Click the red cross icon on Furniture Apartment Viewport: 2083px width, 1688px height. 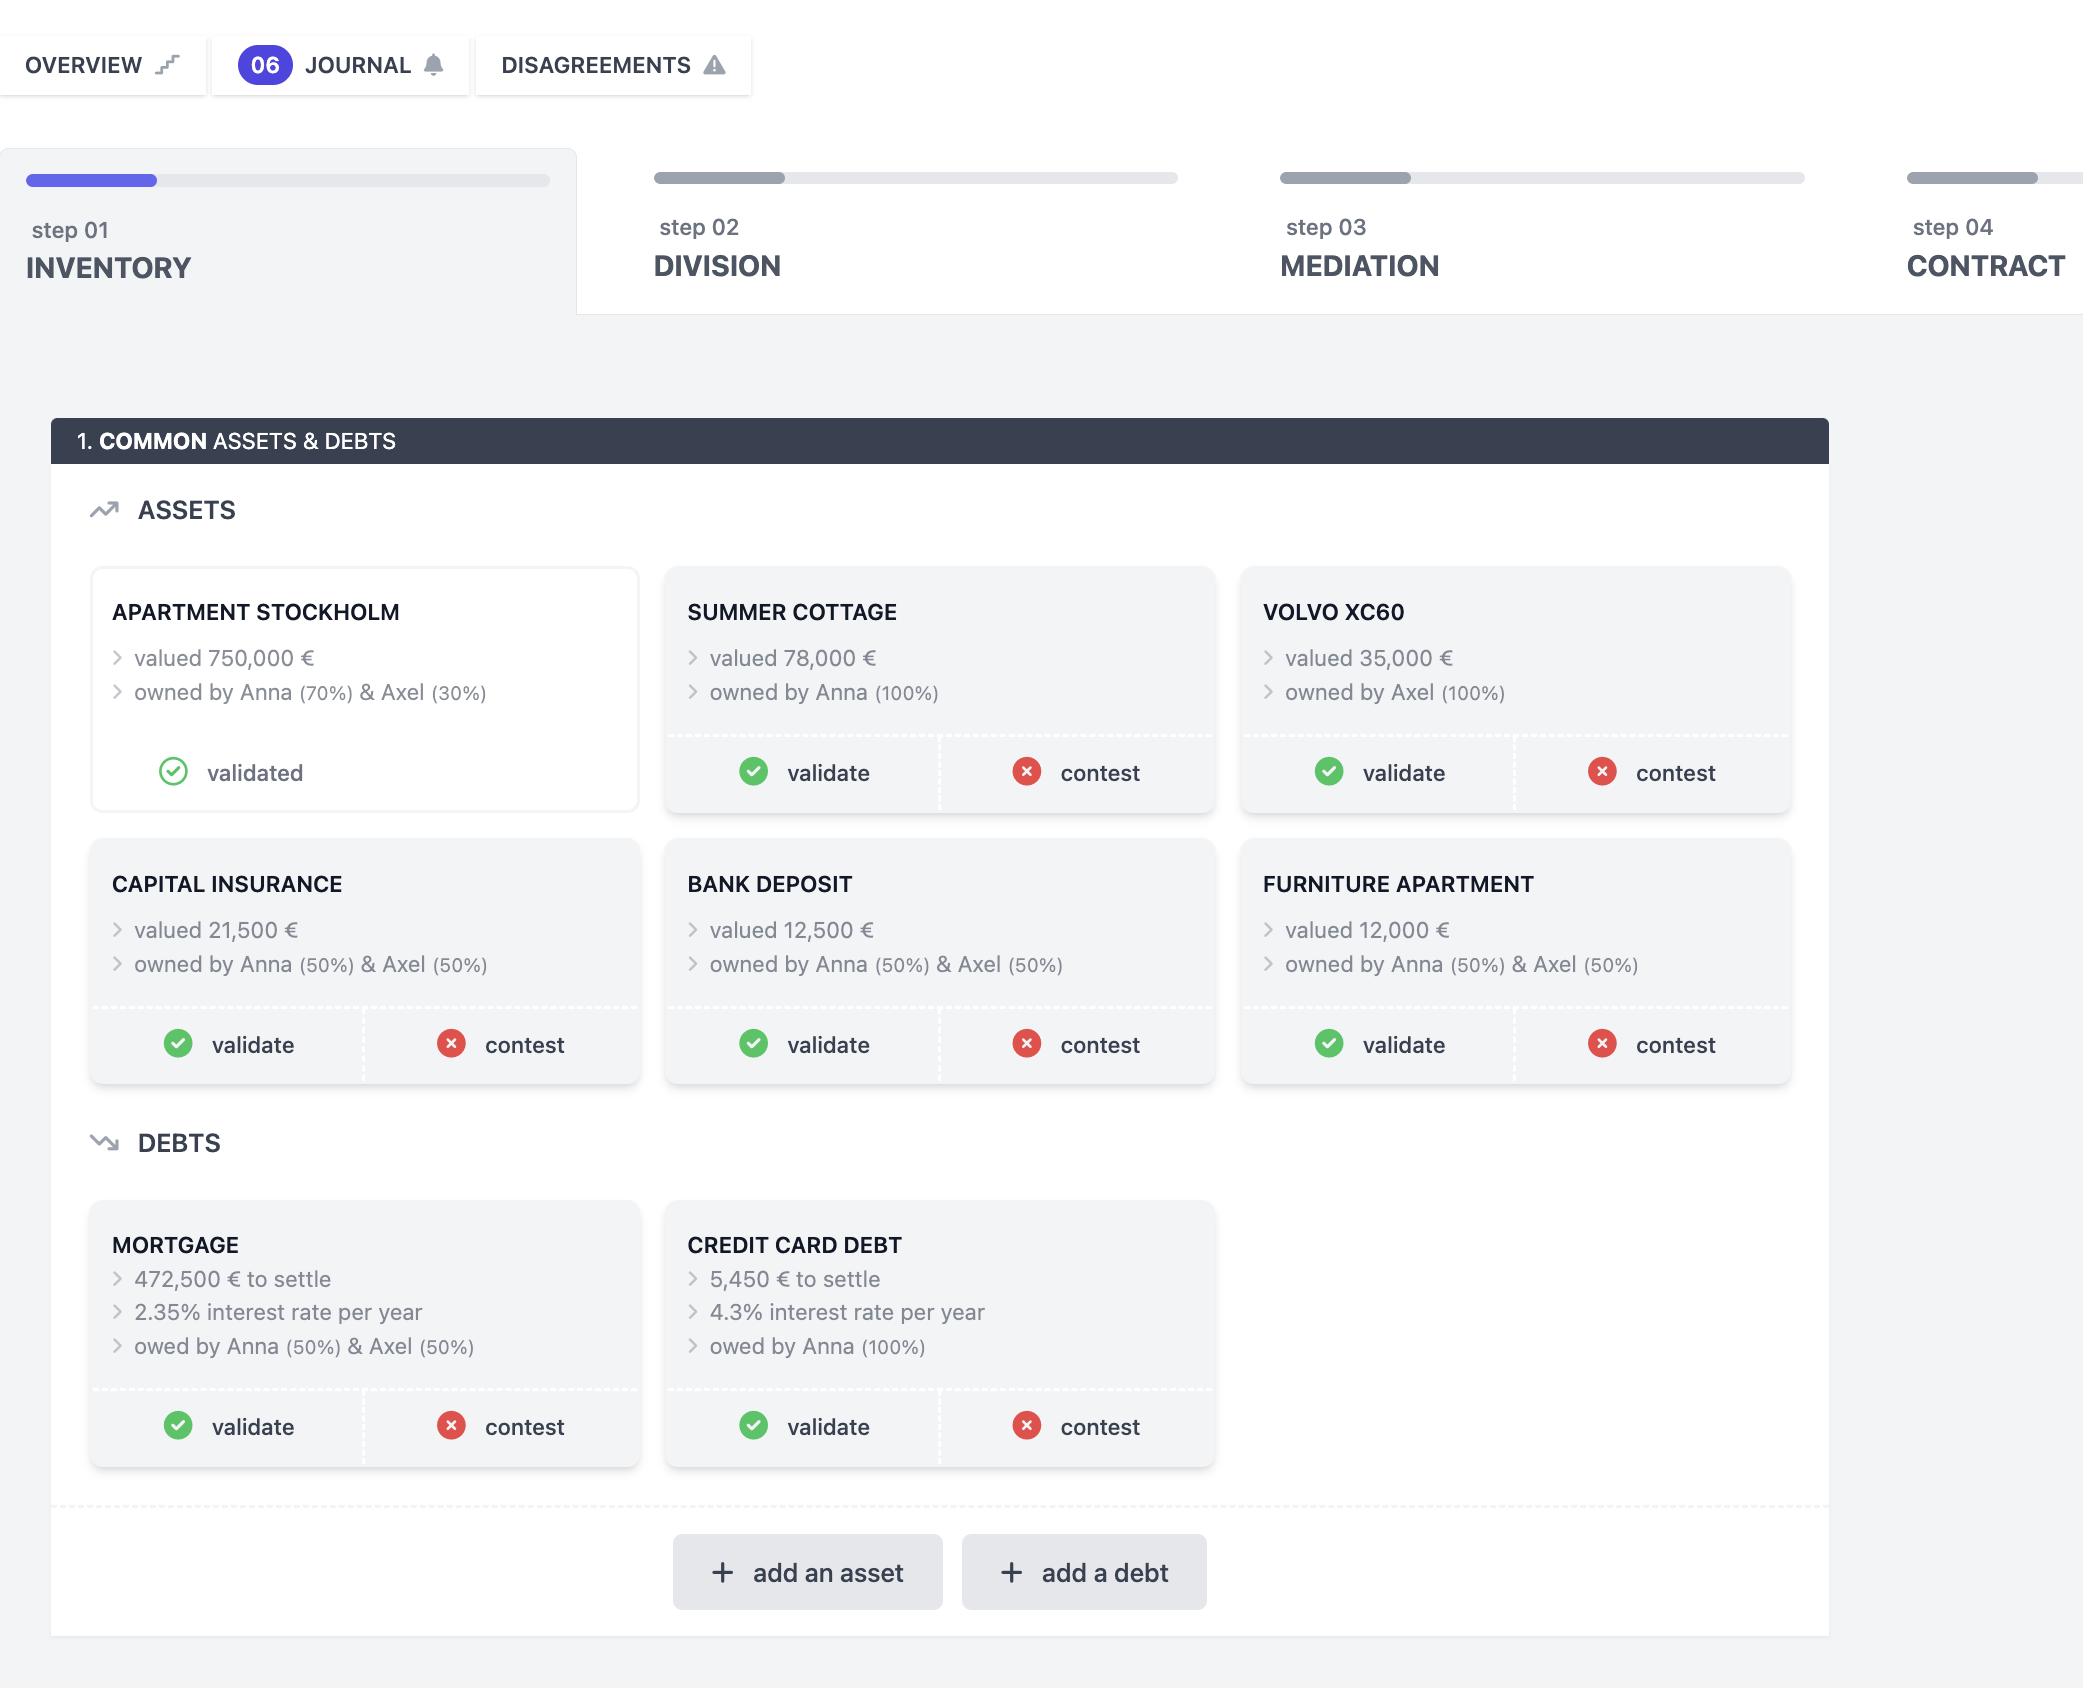(1602, 1044)
